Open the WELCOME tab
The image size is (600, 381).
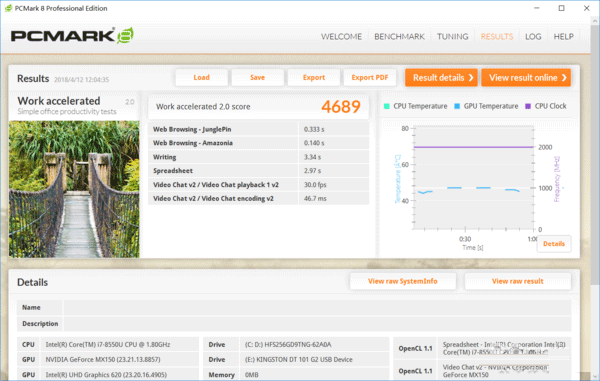coord(341,37)
